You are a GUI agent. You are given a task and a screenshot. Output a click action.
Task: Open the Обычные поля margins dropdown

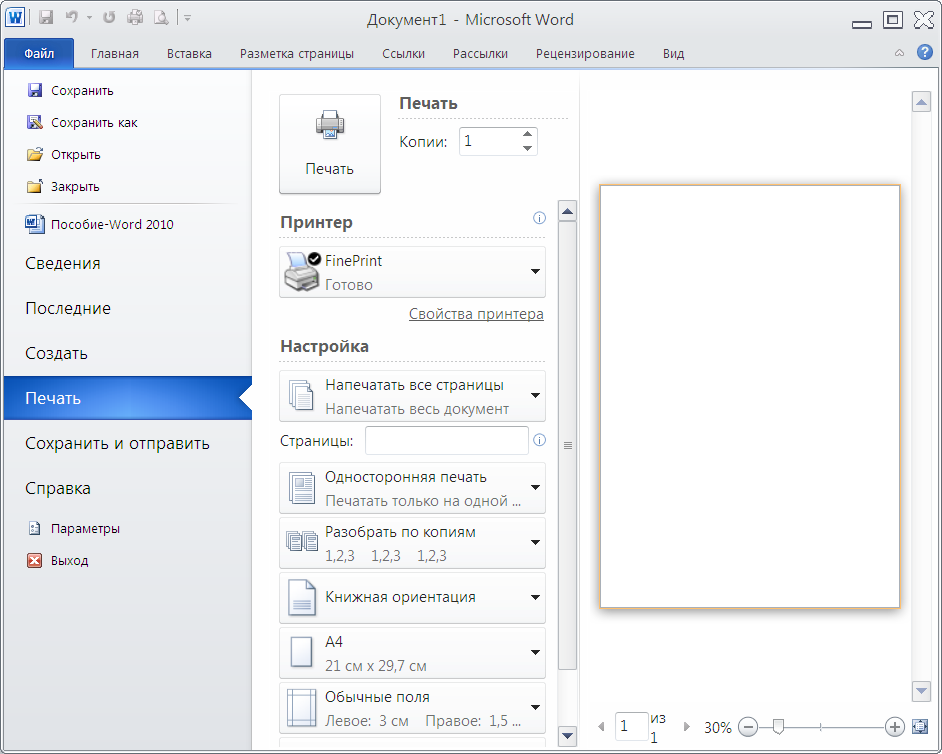(x=412, y=708)
